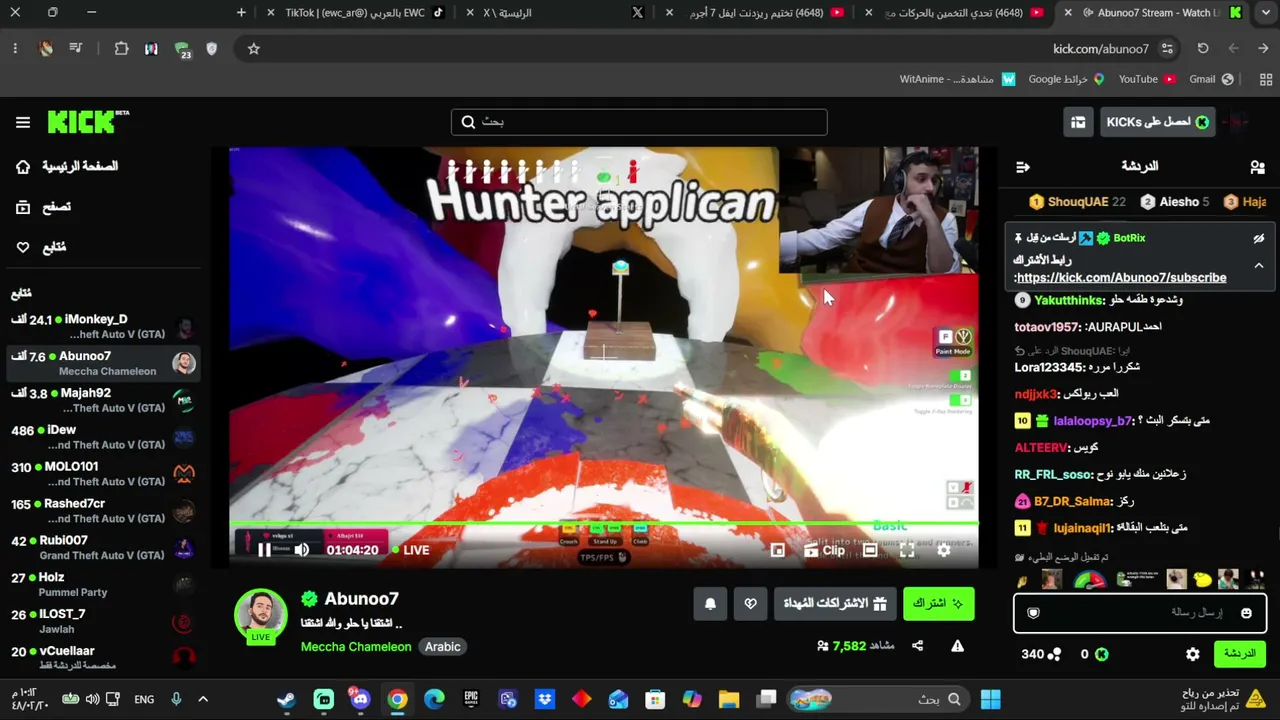Open the chat users list icon

pos(1257,167)
